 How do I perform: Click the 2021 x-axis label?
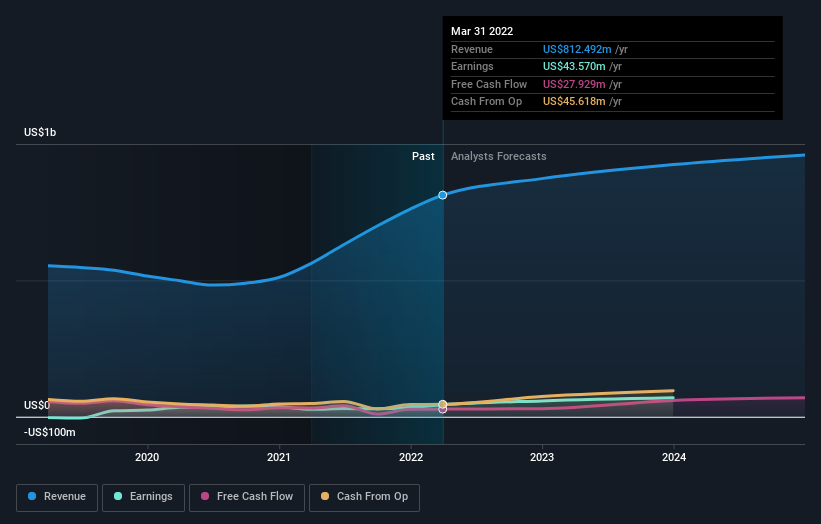(279, 457)
